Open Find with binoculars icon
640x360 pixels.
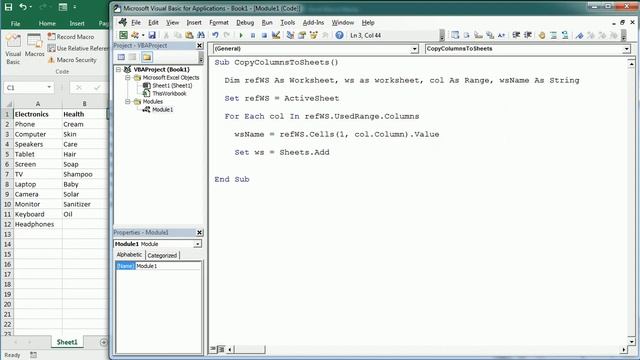[200, 36]
